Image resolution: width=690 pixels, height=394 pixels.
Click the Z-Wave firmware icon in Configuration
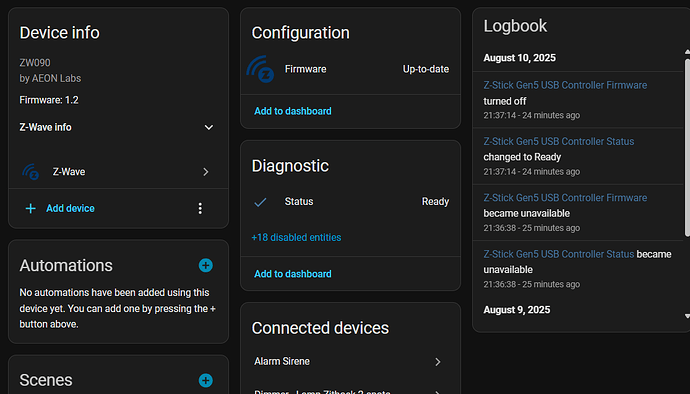pos(261,69)
